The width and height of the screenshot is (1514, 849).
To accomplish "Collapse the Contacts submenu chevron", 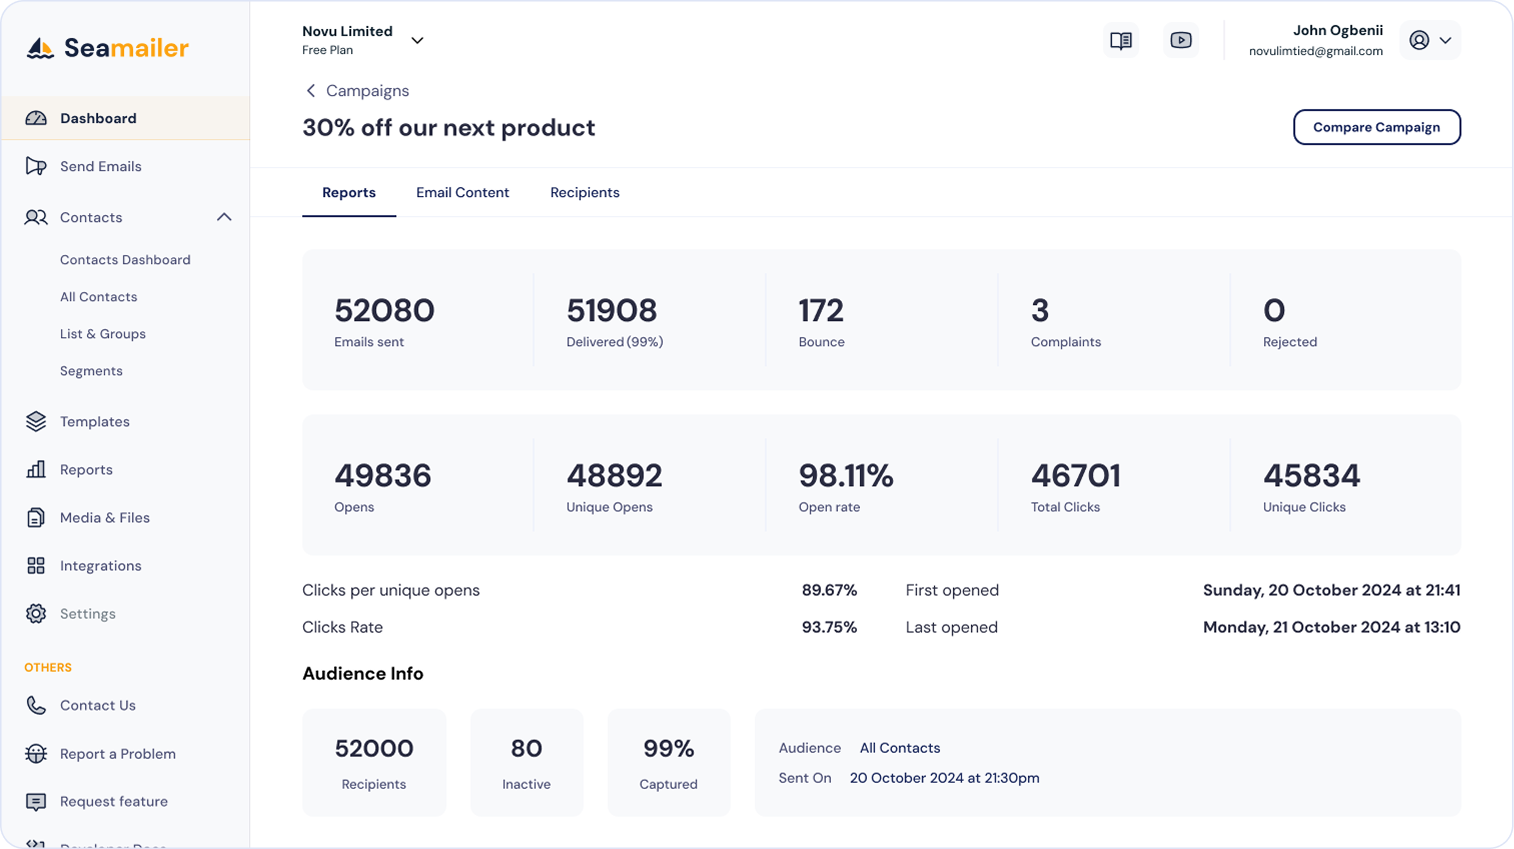I will pyautogui.click(x=224, y=217).
